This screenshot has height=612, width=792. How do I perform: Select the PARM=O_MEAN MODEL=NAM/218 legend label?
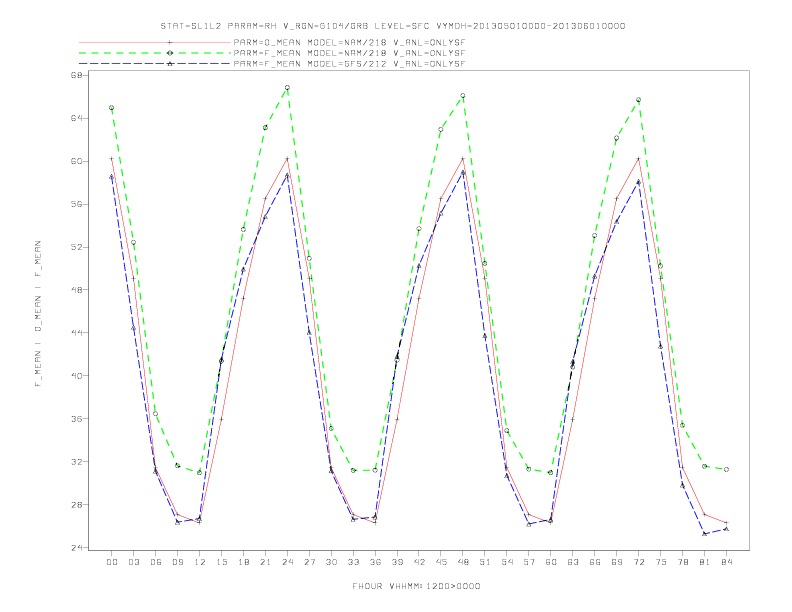[x=349, y=43]
